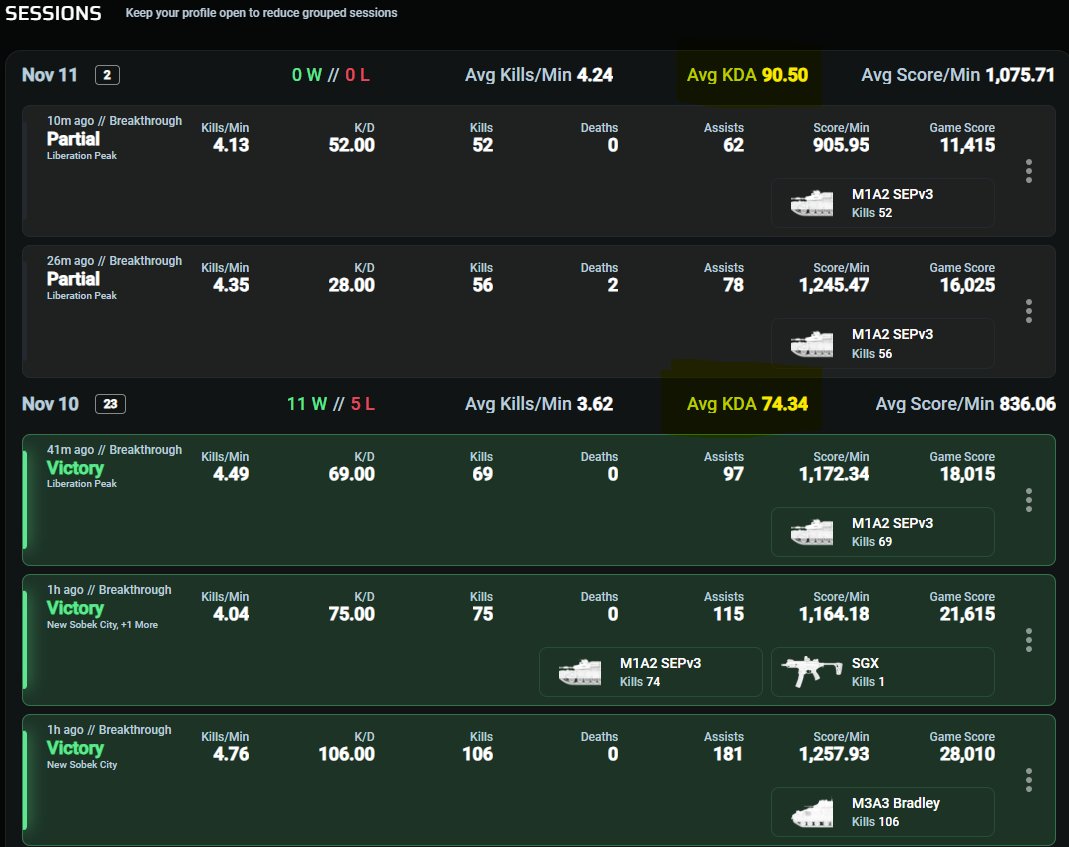1069x847 pixels.
Task: Select the SGX Kills 1 weapon card
Action: [882, 672]
